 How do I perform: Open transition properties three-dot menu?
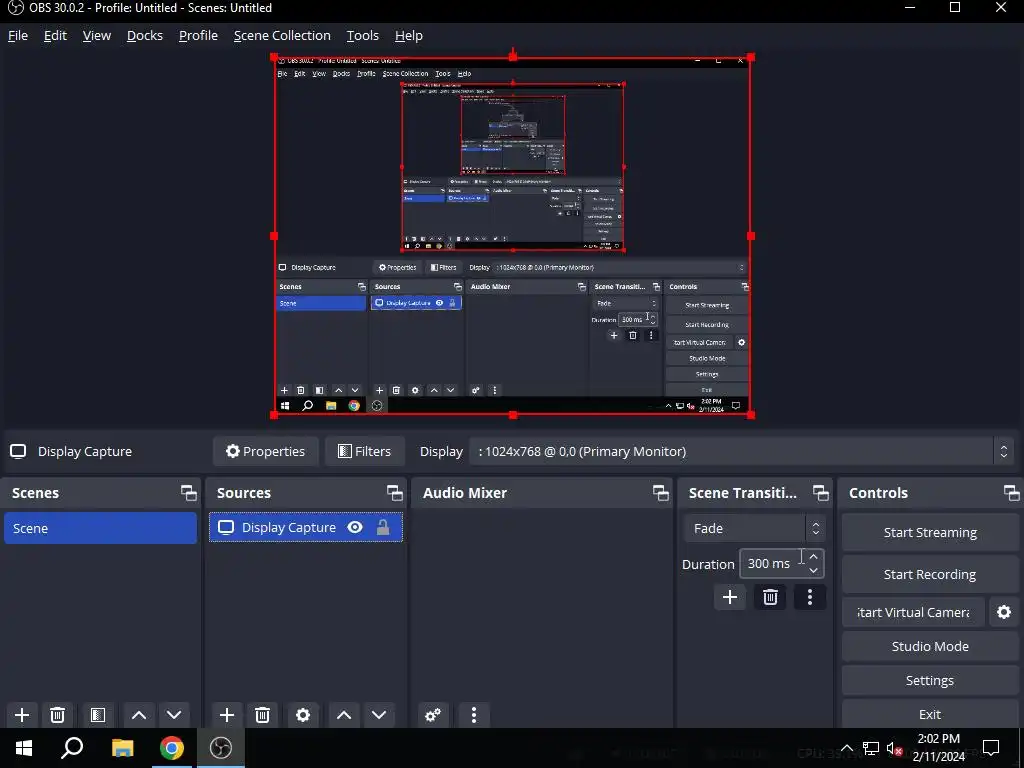click(x=810, y=597)
